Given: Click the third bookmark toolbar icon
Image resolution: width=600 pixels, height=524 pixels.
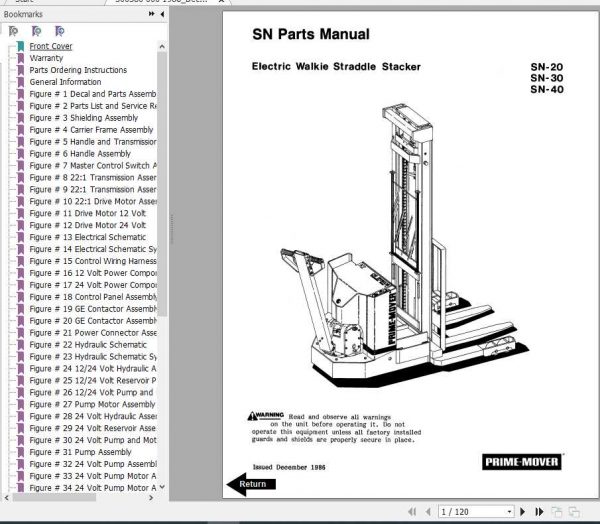Looking at the screenshot, I should [x=59, y=31].
